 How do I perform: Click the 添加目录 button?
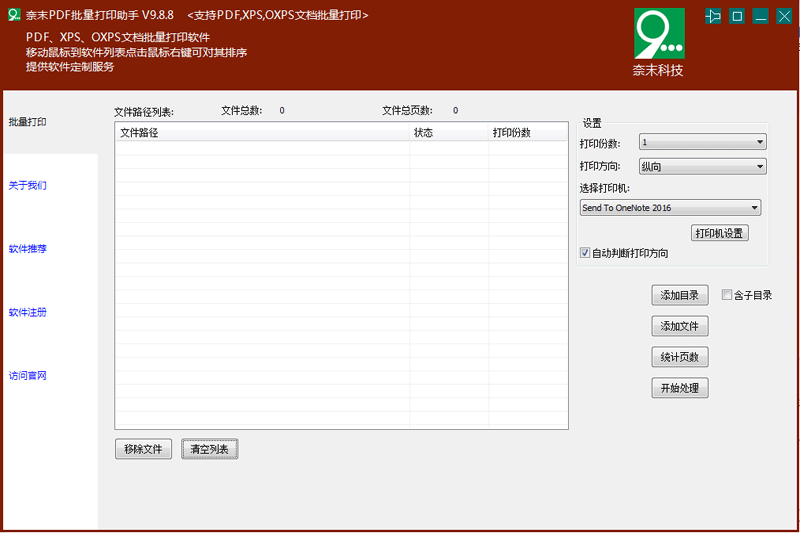pyautogui.click(x=679, y=295)
